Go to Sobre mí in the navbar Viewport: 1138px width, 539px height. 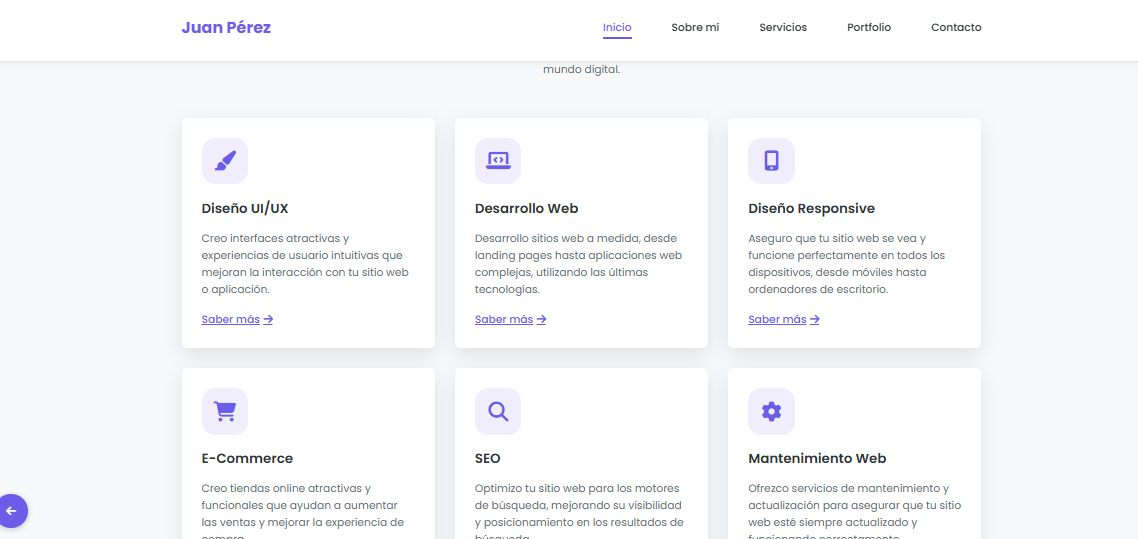point(695,28)
